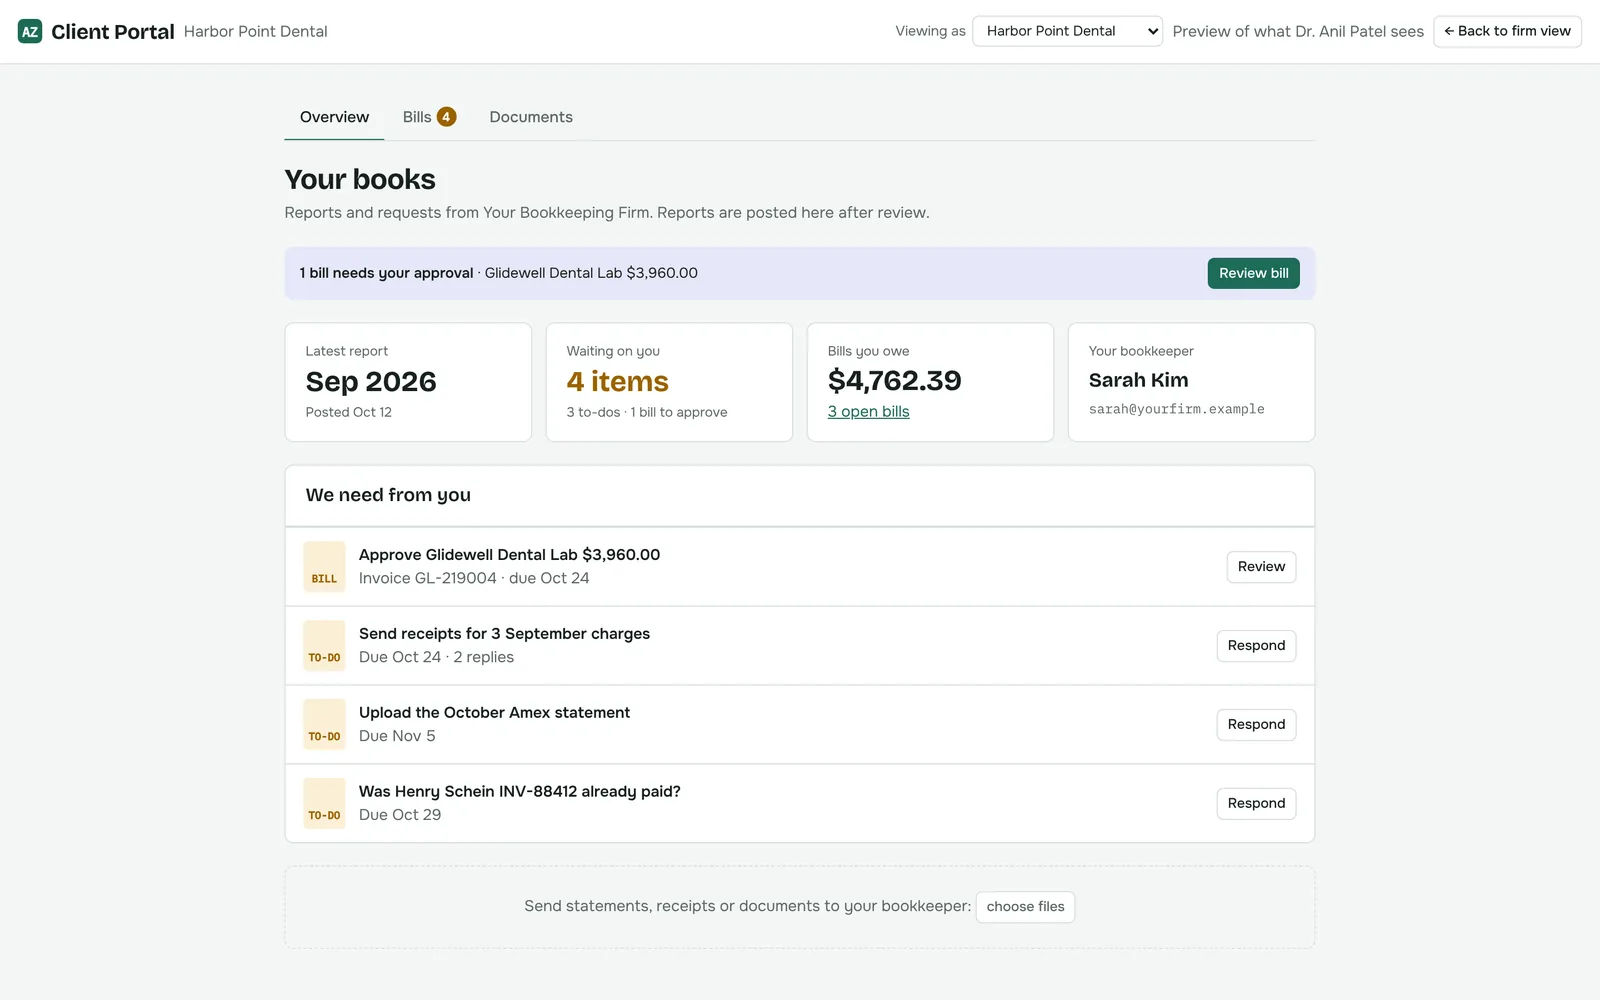Click the sarah@yourfirm.example email address
Viewport: 1600px width, 1000px height.
1176,409
